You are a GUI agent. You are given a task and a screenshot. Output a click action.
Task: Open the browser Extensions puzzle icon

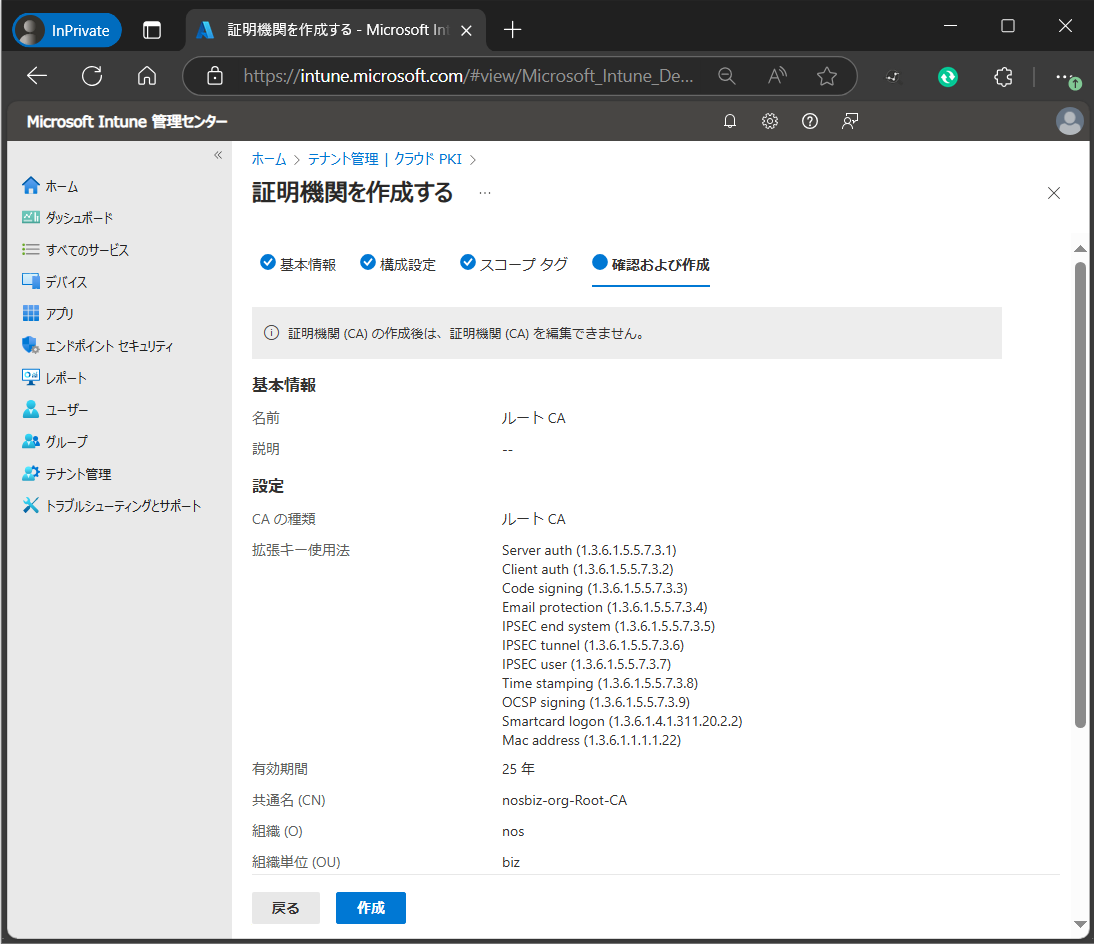(x=1003, y=76)
